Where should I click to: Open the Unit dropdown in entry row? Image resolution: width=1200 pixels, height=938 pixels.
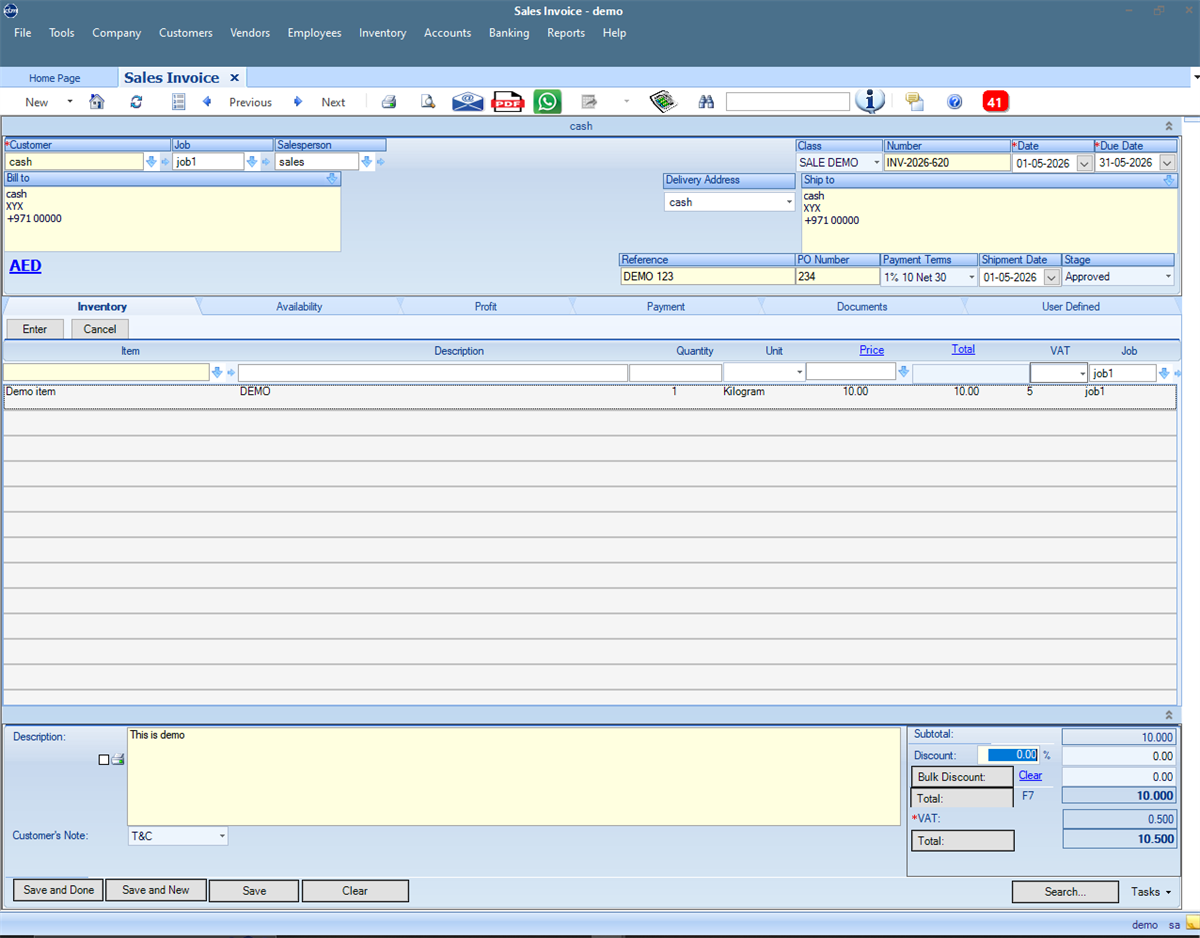pyautogui.click(x=799, y=373)
